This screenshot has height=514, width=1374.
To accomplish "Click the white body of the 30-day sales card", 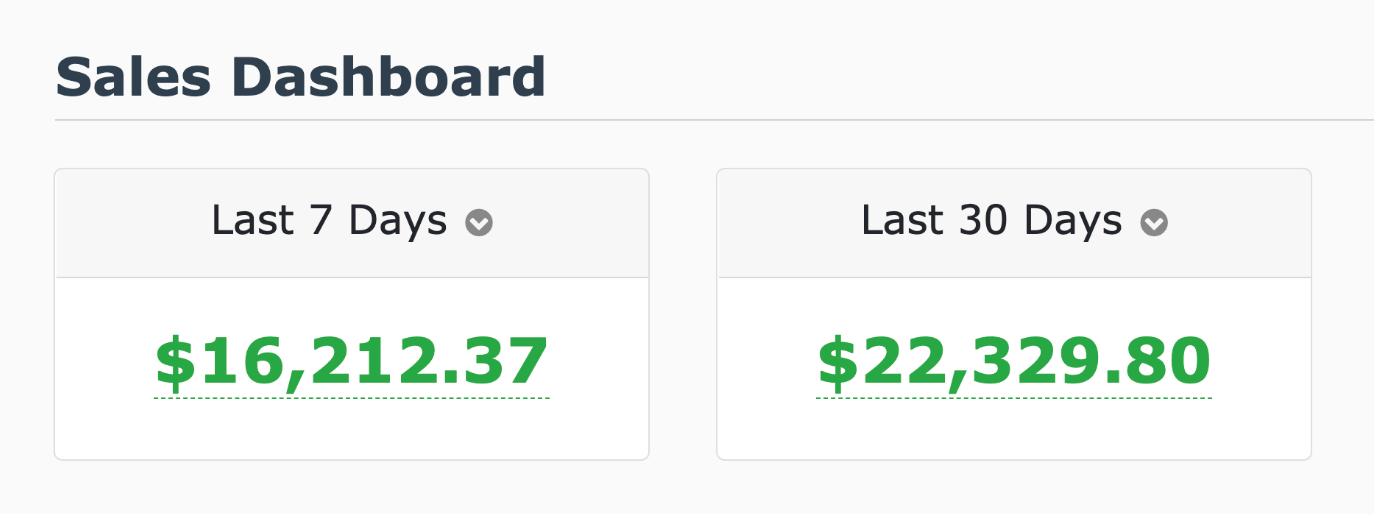I will (x=1014, y=430).
